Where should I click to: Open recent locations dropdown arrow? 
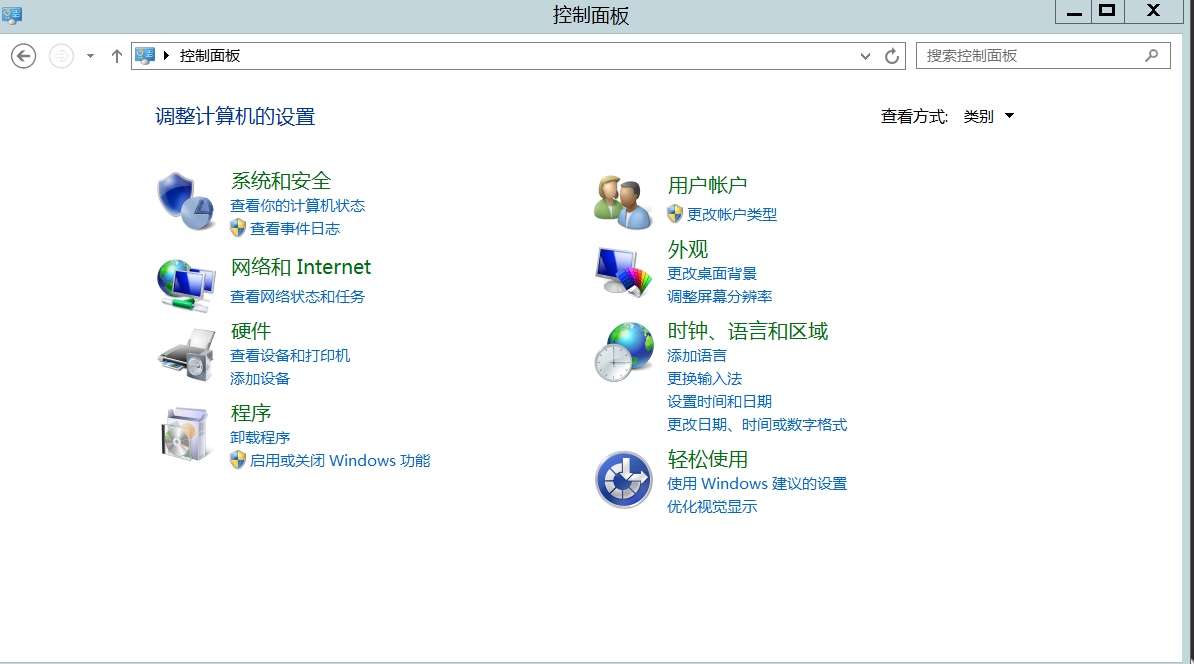tap(91, 56)
